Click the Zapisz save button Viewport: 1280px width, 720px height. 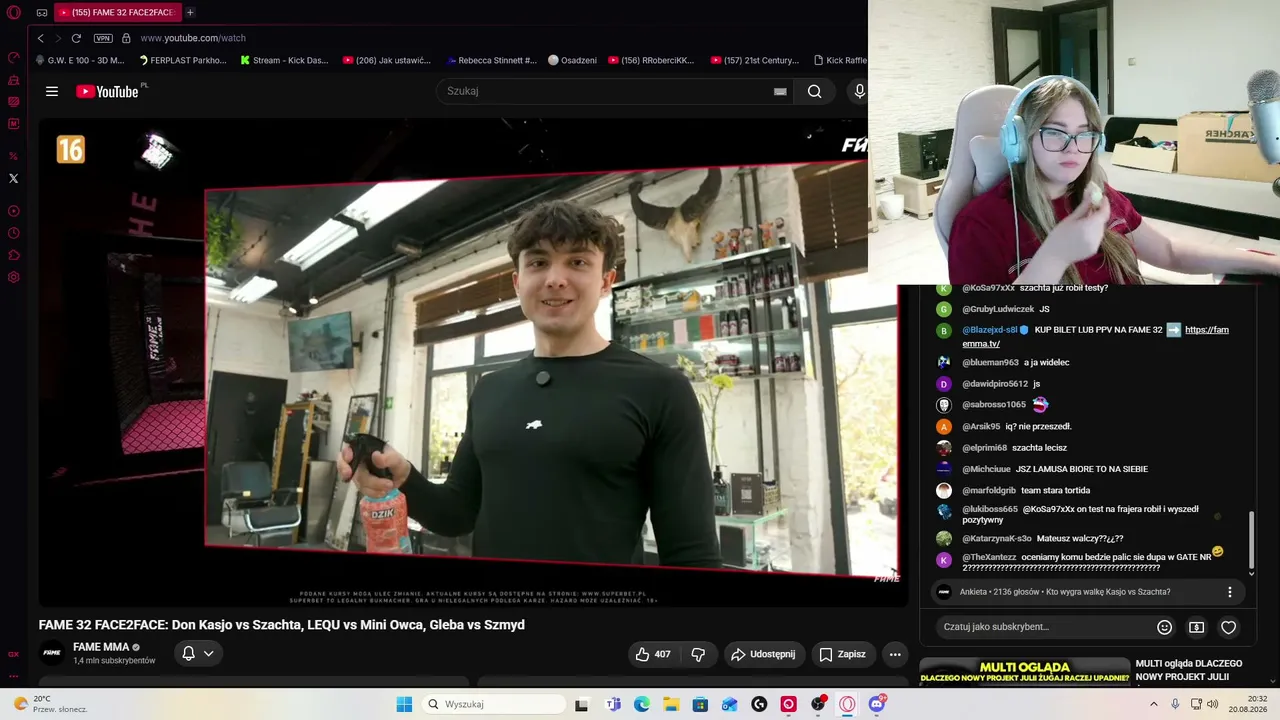click(x=842, y=654)
